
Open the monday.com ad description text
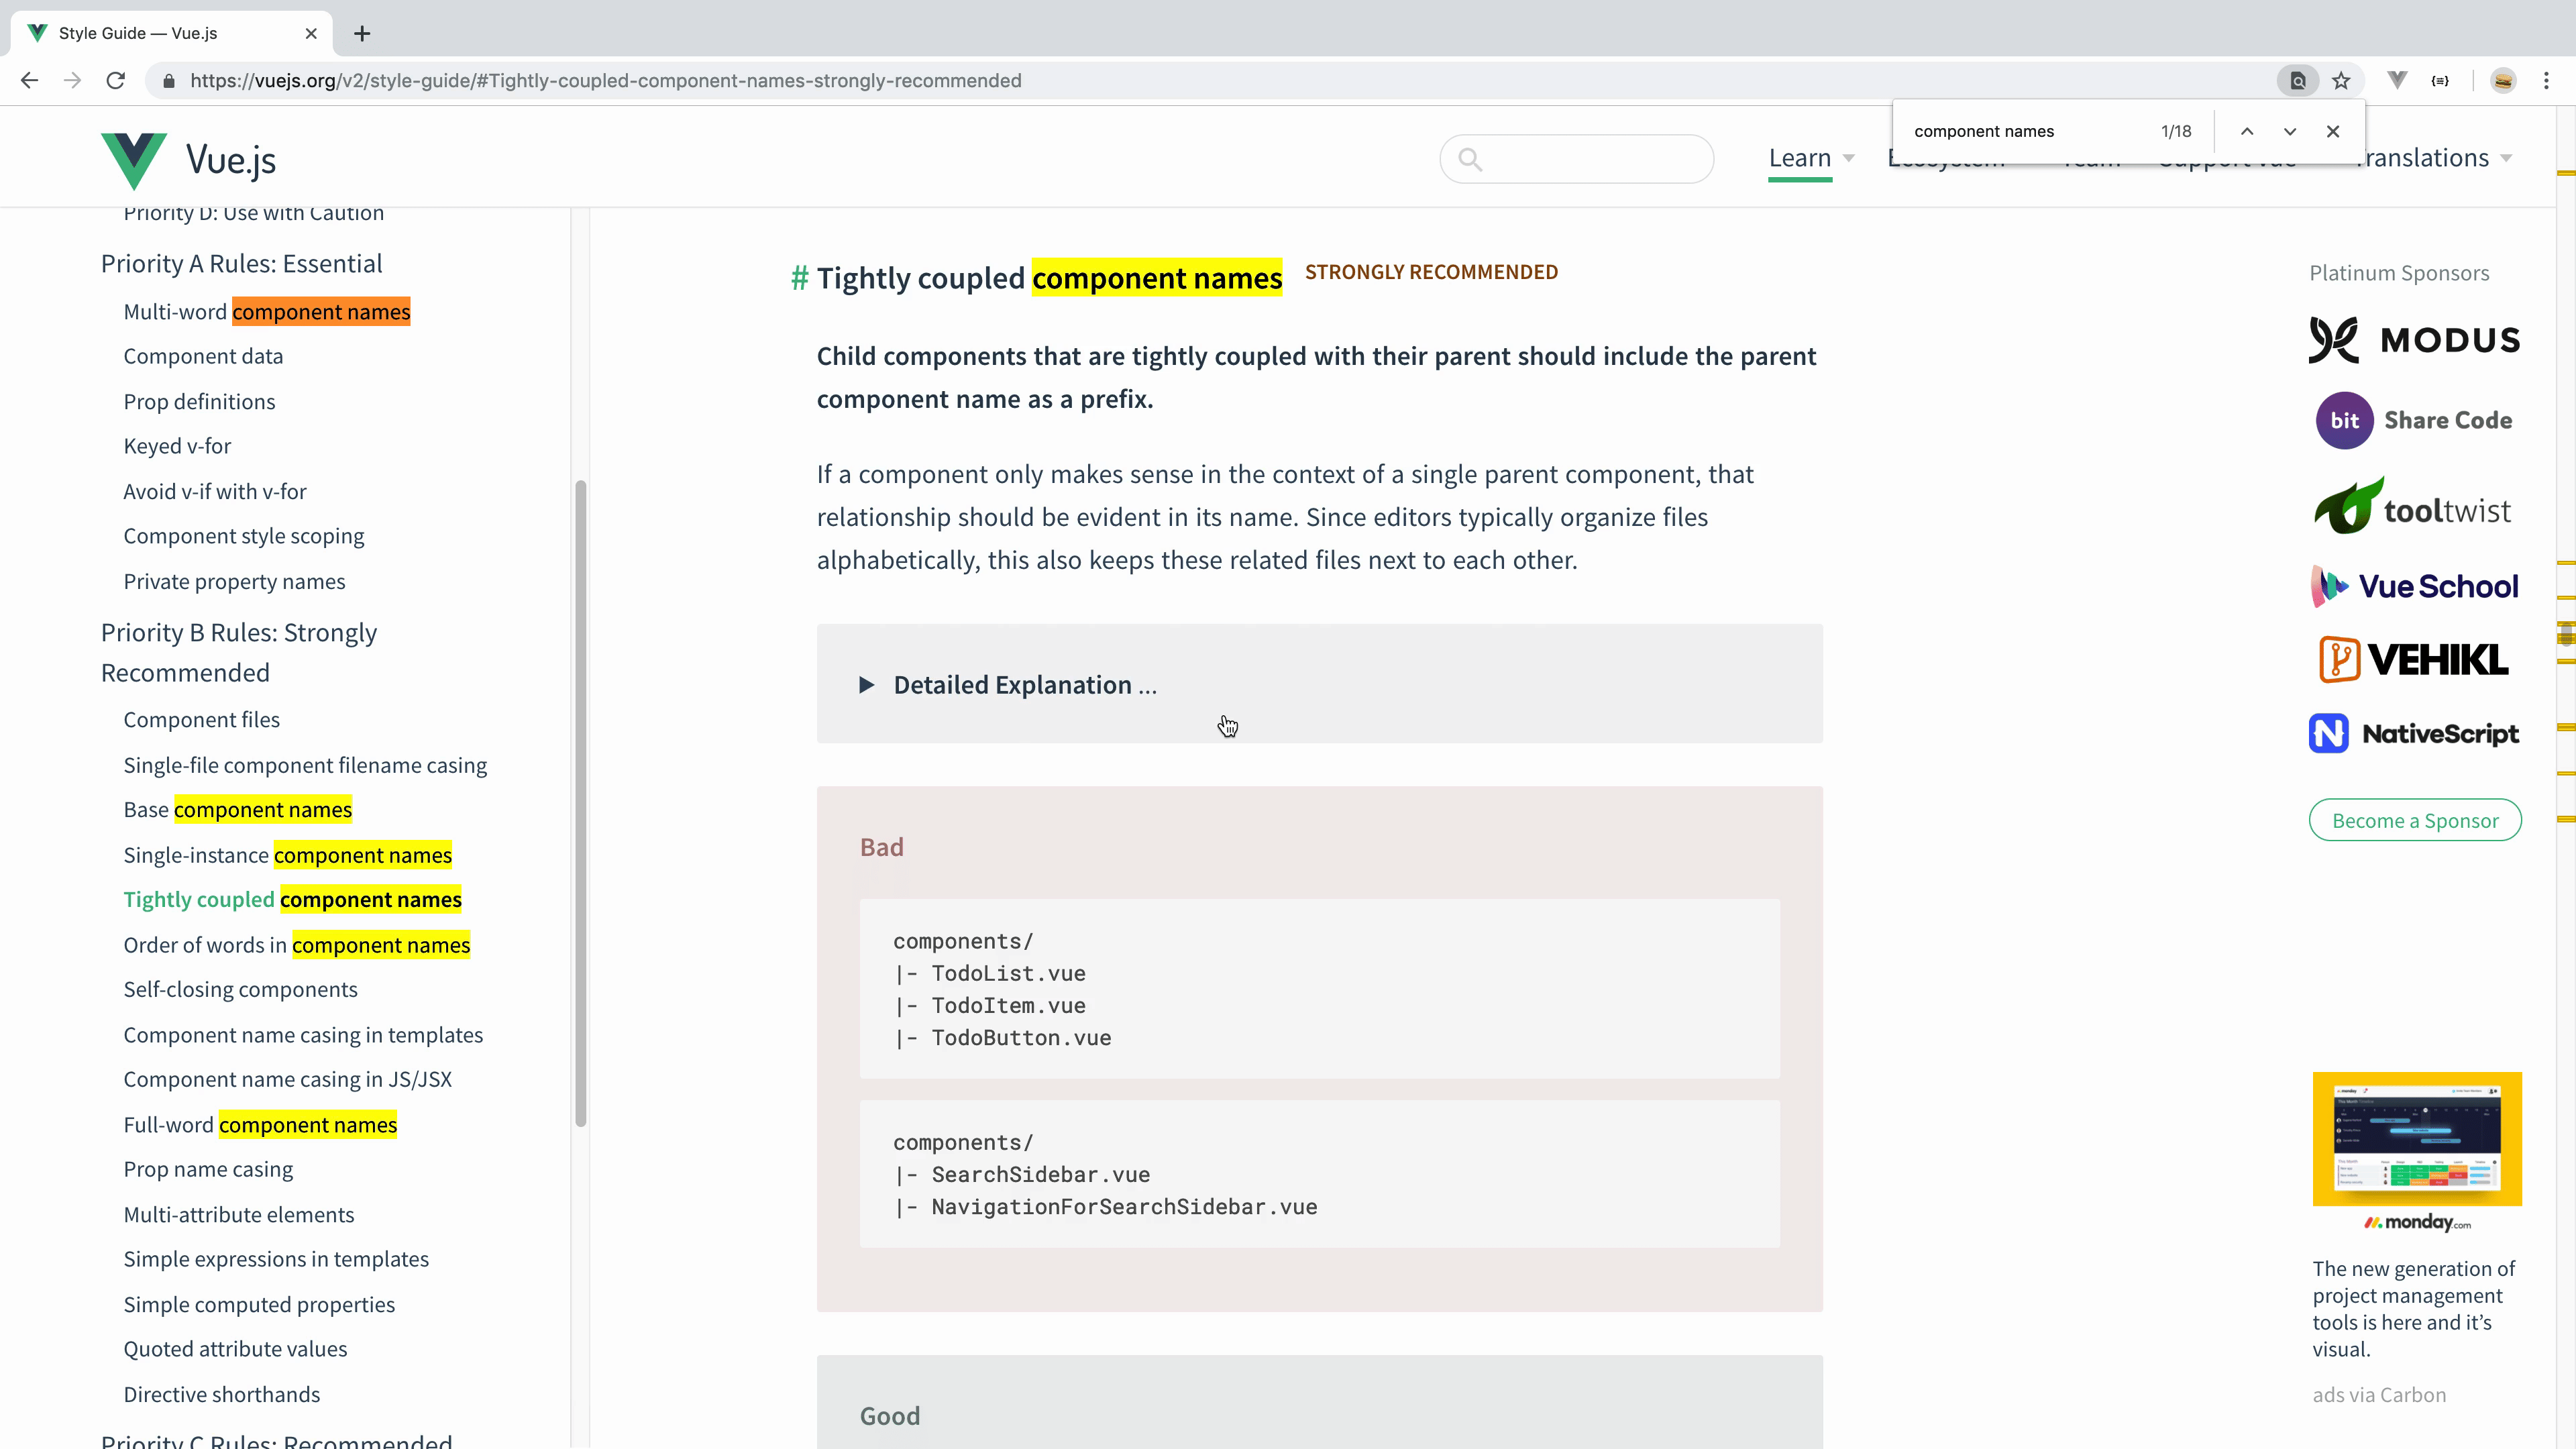click(x=2414, y=1309)
